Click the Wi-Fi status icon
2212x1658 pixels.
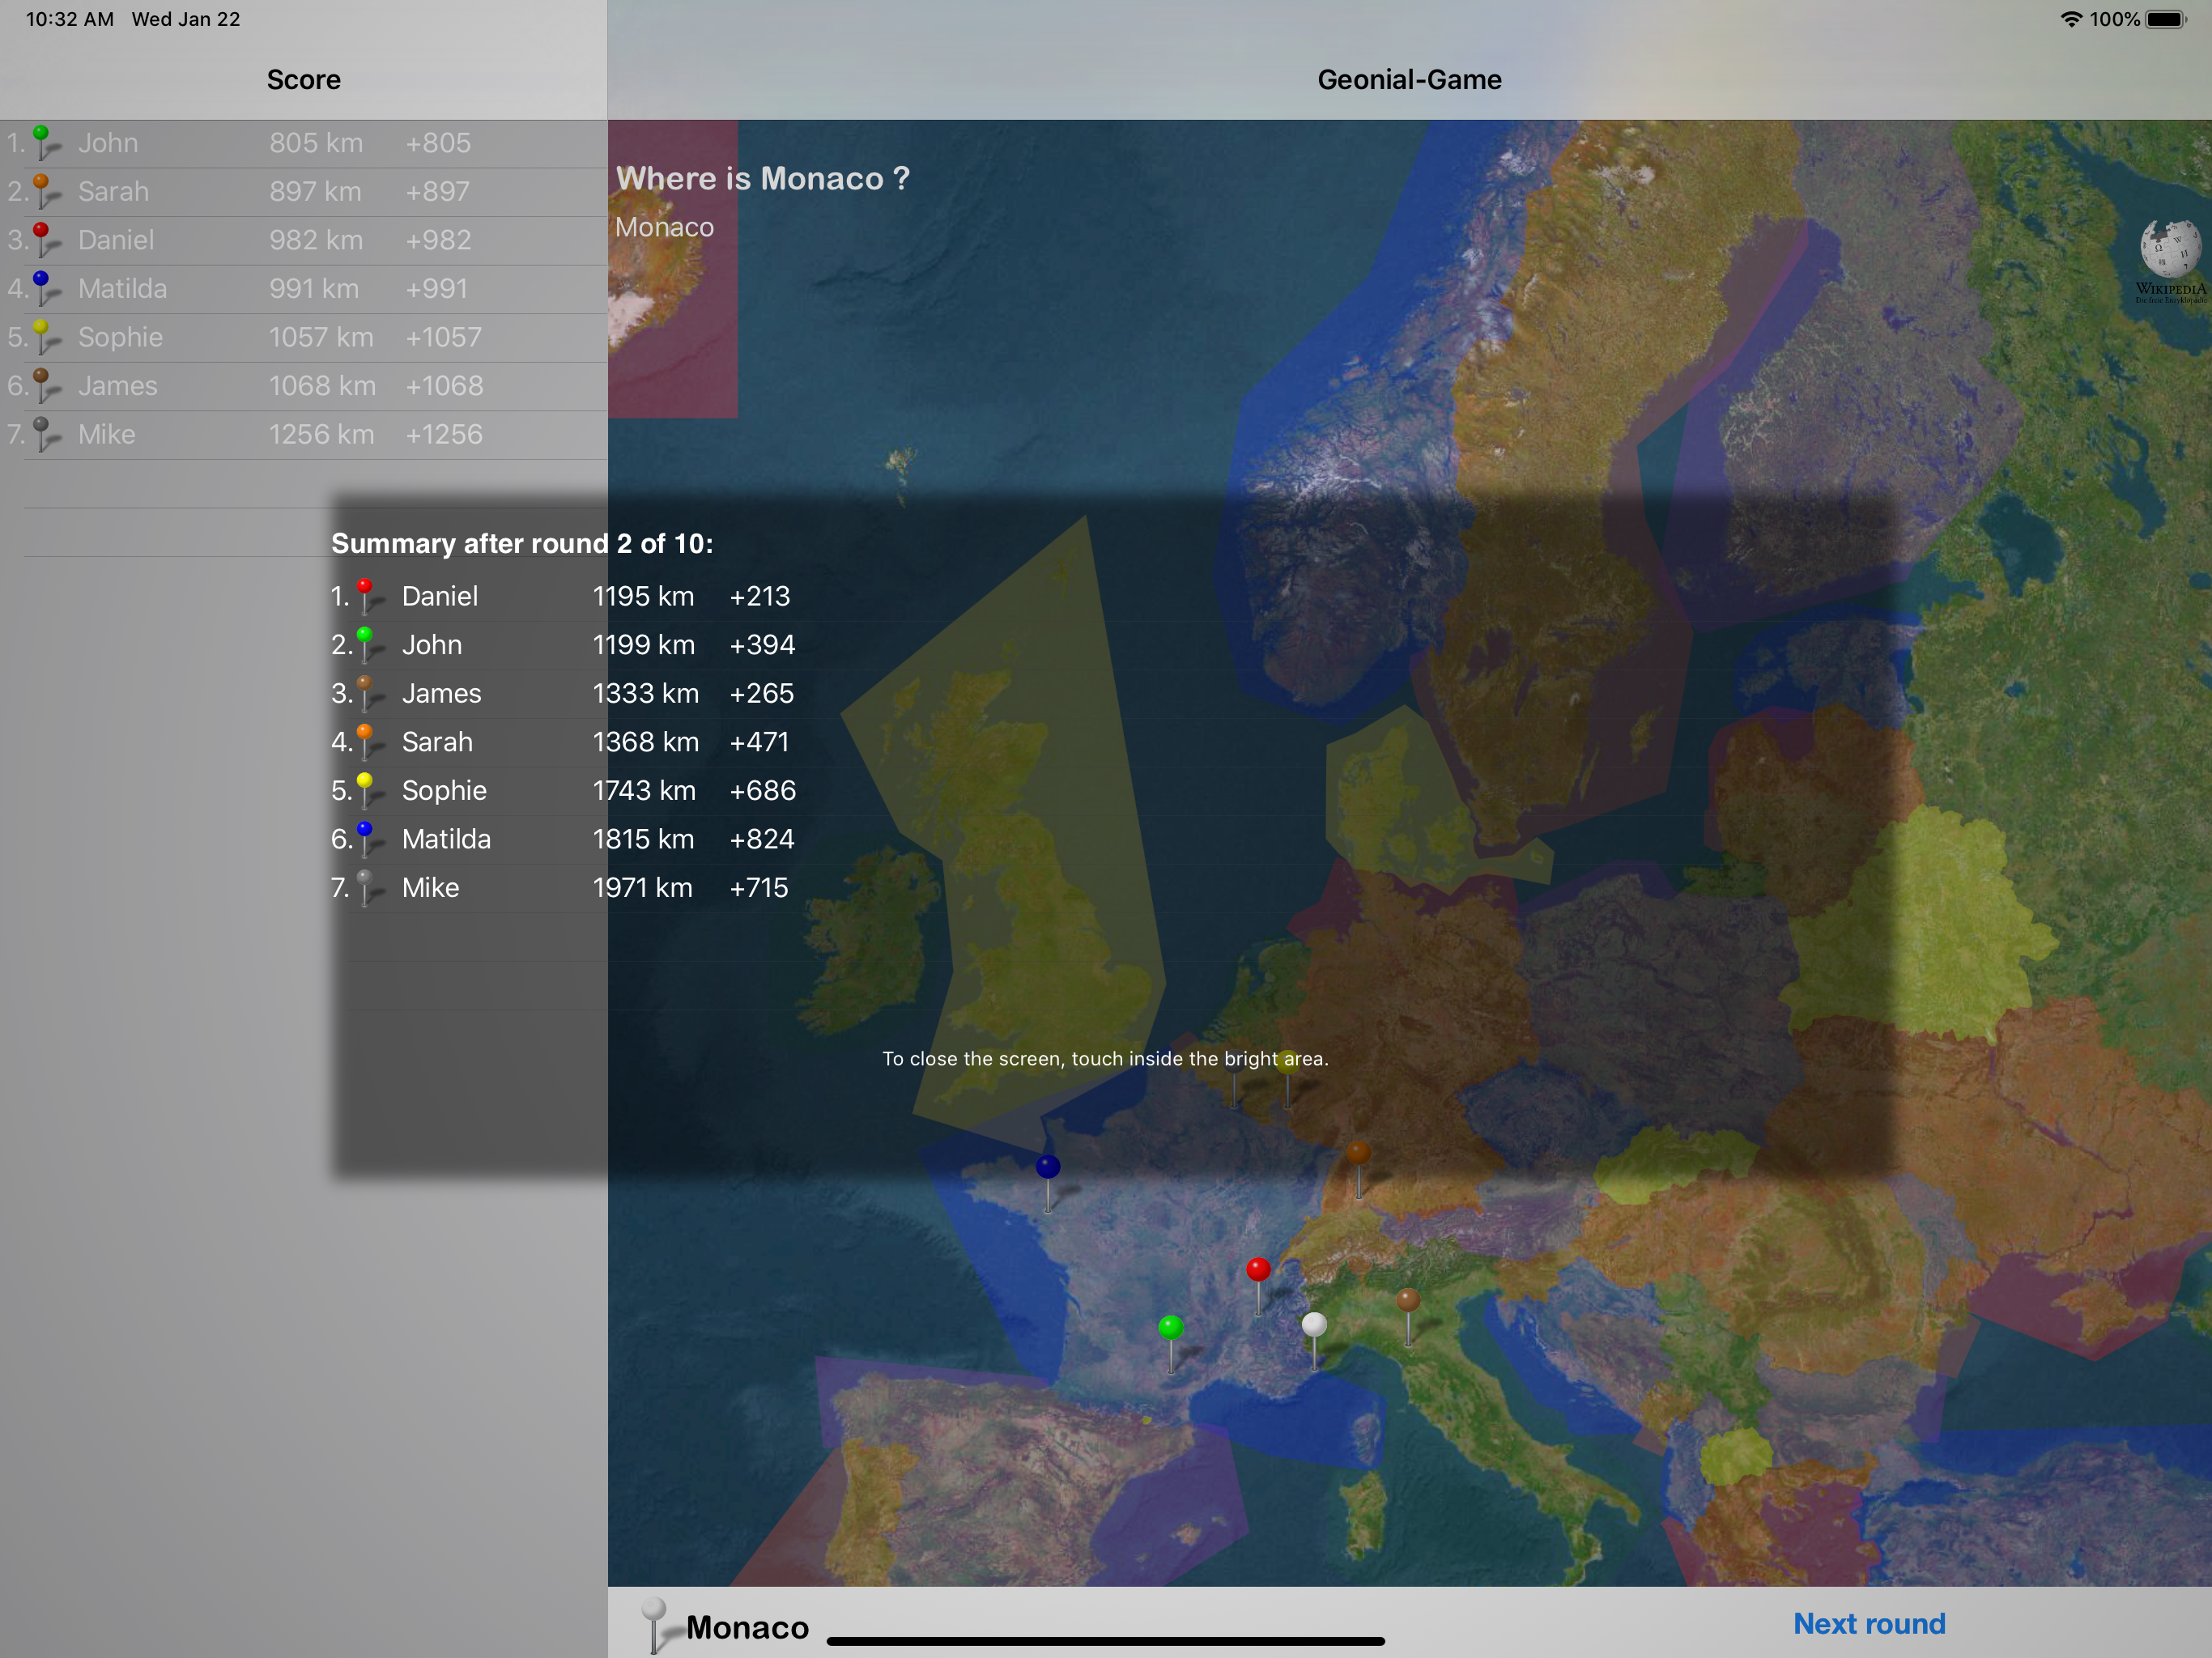(2071, 19)
